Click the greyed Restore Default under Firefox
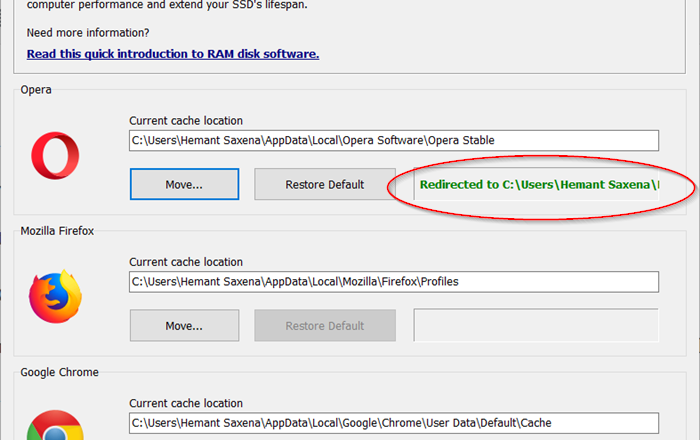 325,326
